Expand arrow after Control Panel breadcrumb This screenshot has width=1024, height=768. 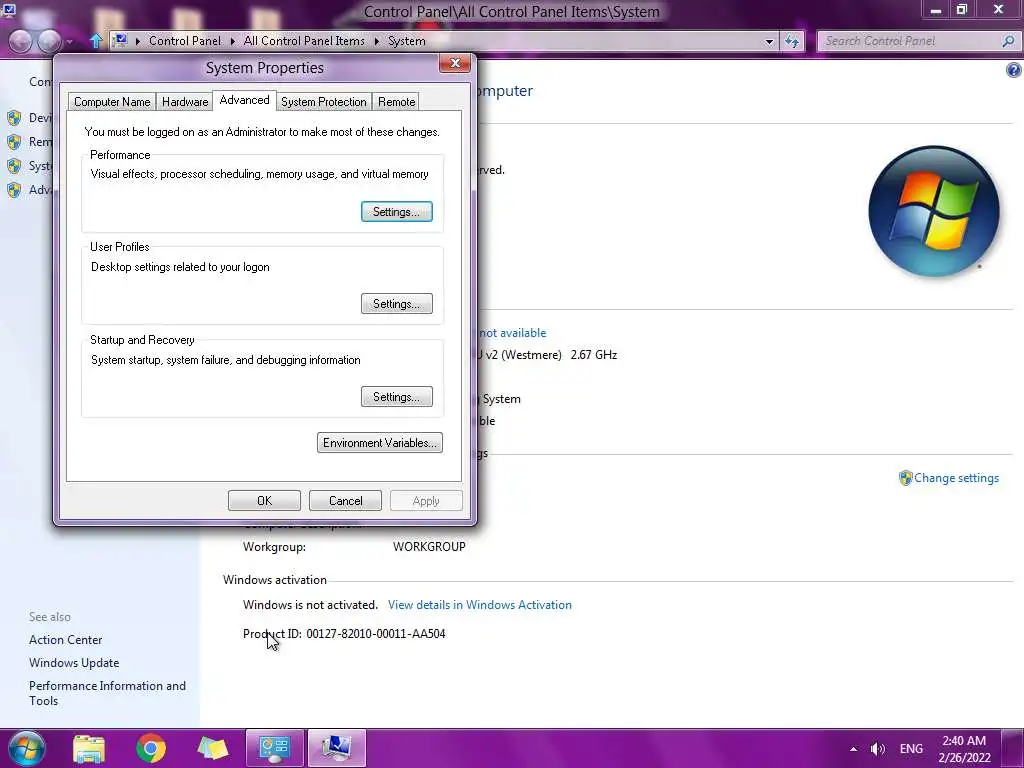tap(232, 41)
